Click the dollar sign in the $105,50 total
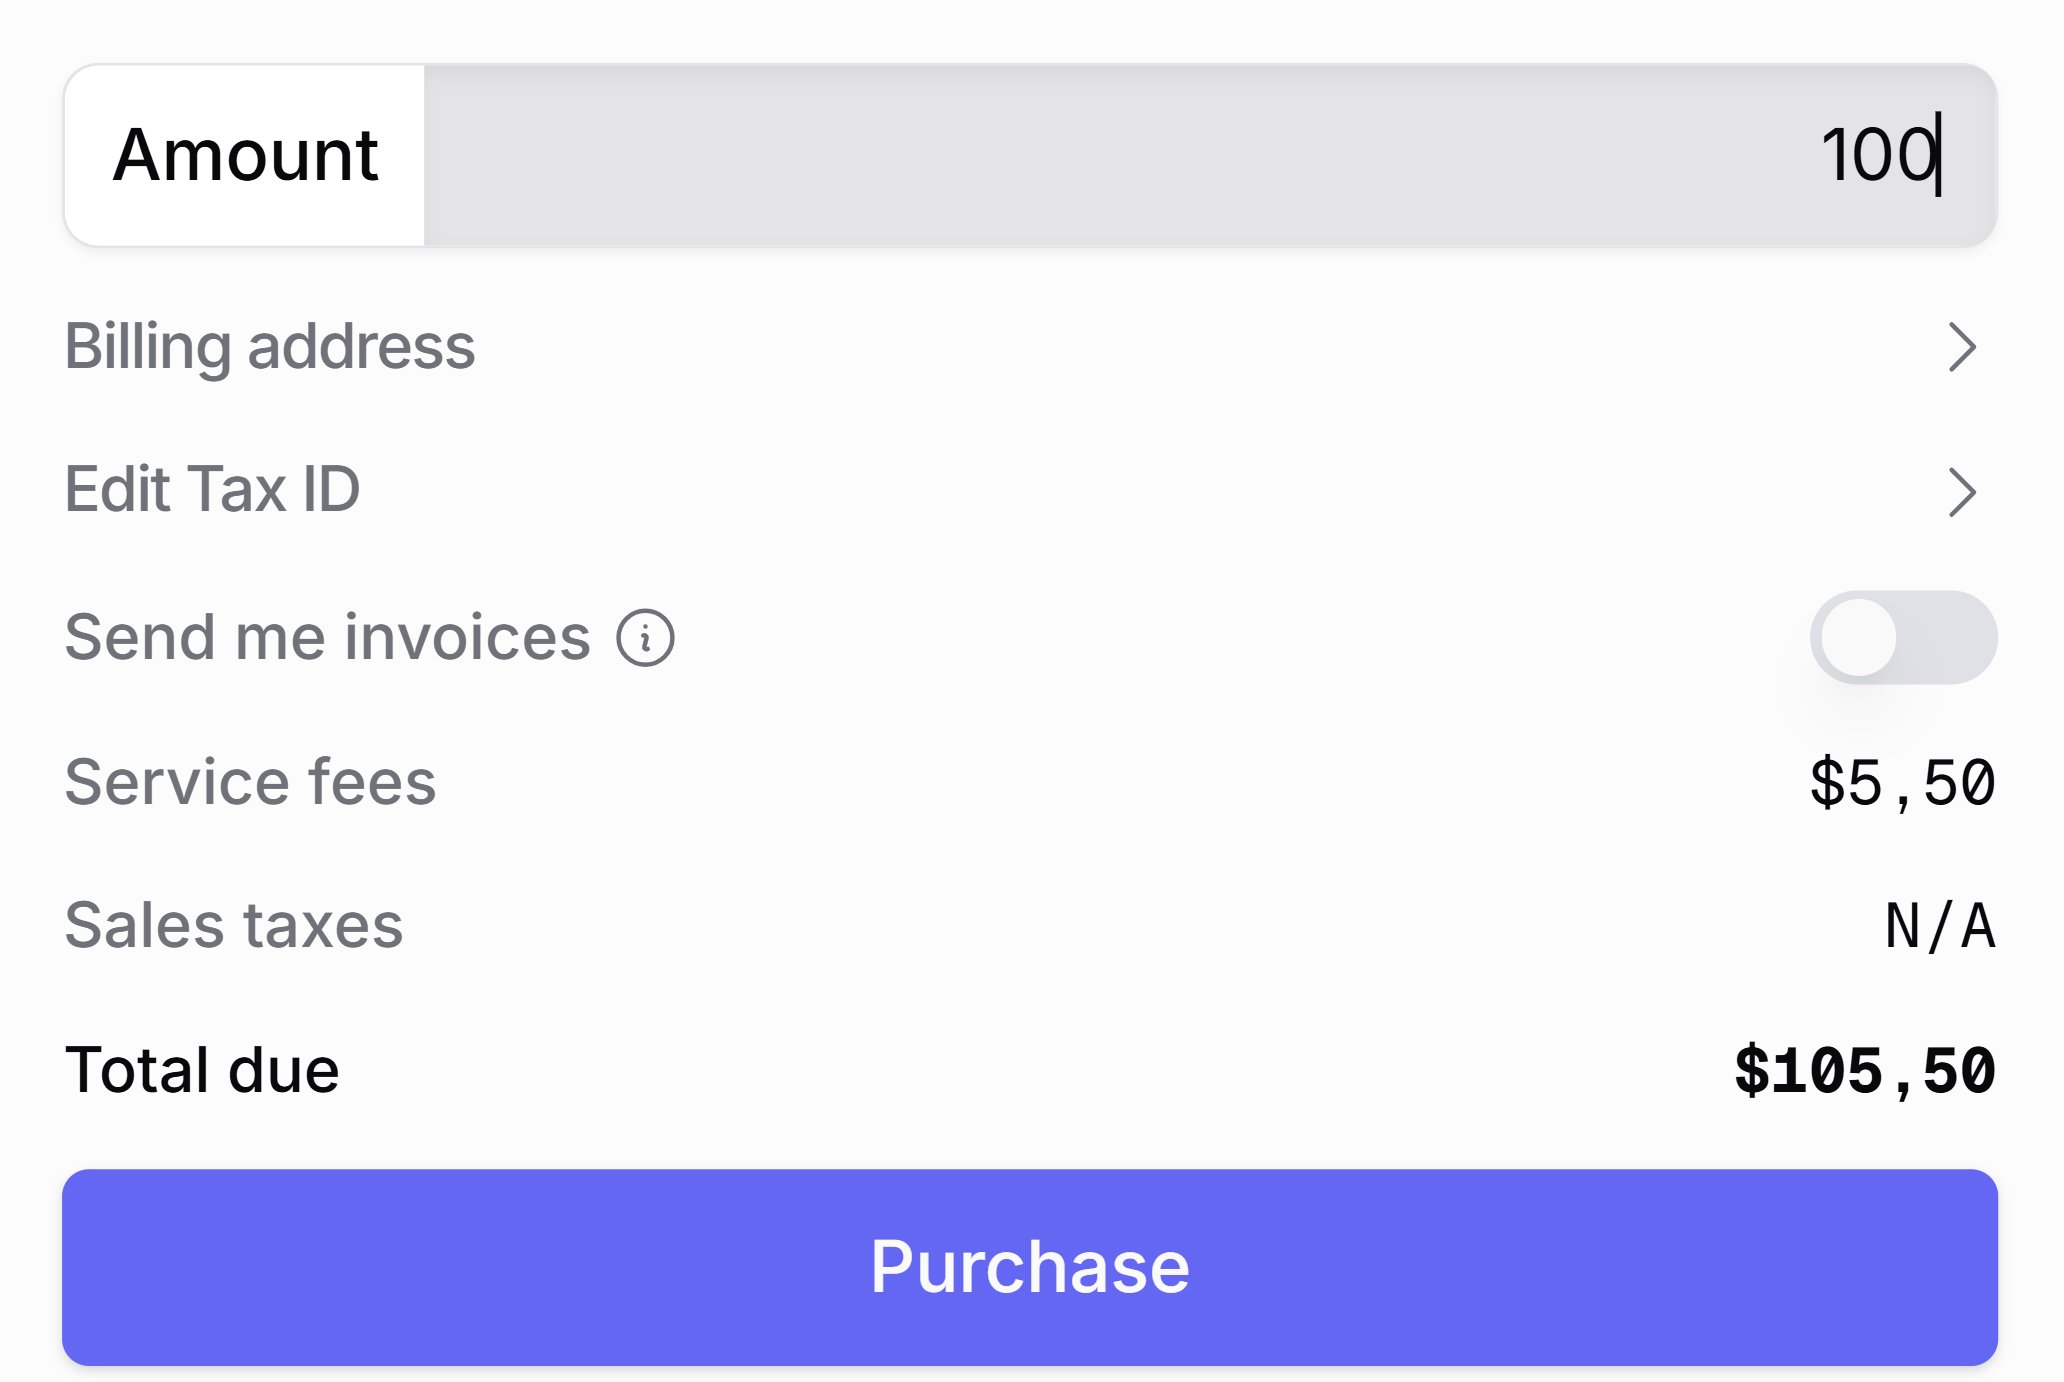The height and width of the screenshot is (1382, 2064). pos(1752,1071)
